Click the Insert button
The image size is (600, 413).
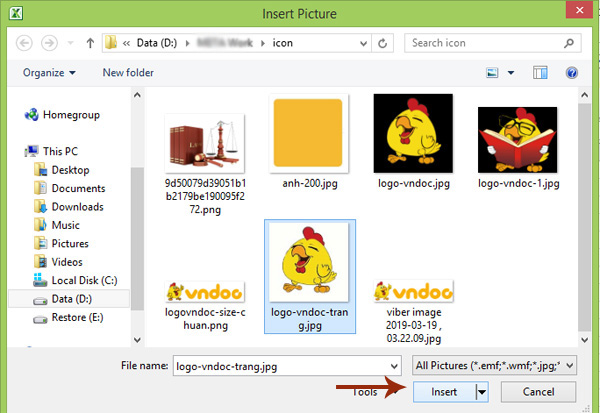(x=444, y=392)
